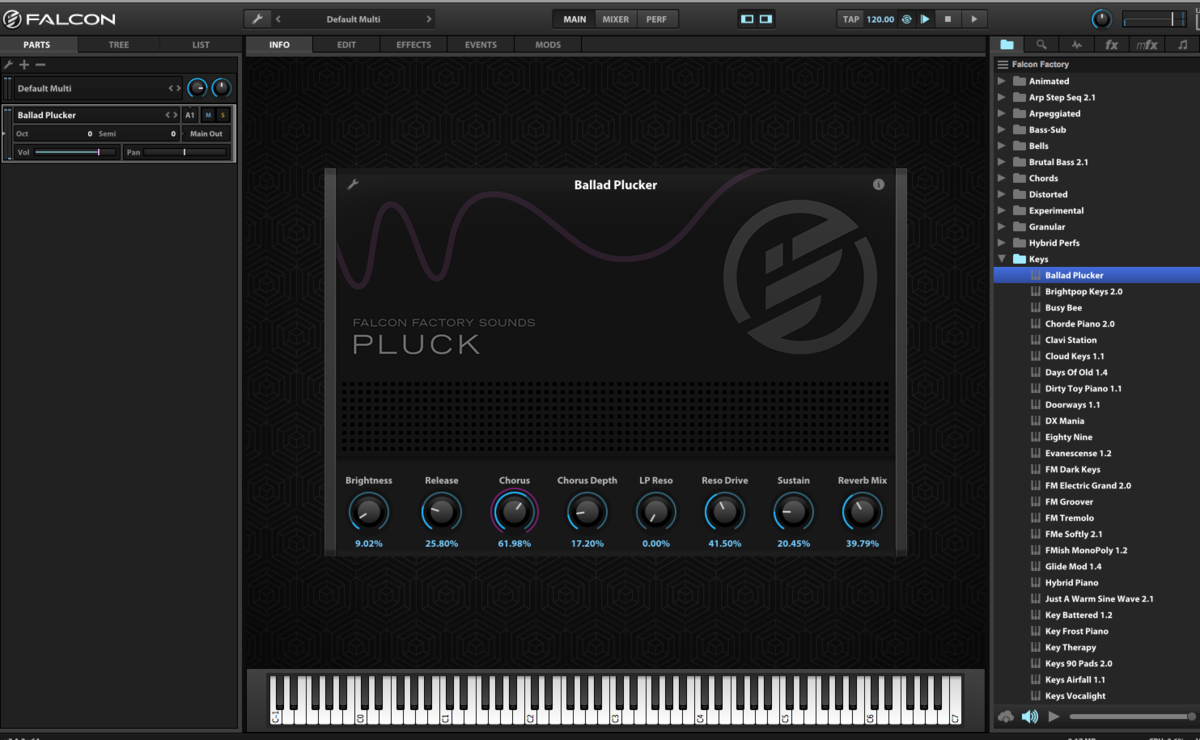Show Ballad Plucker info icon

pos(878,184)
